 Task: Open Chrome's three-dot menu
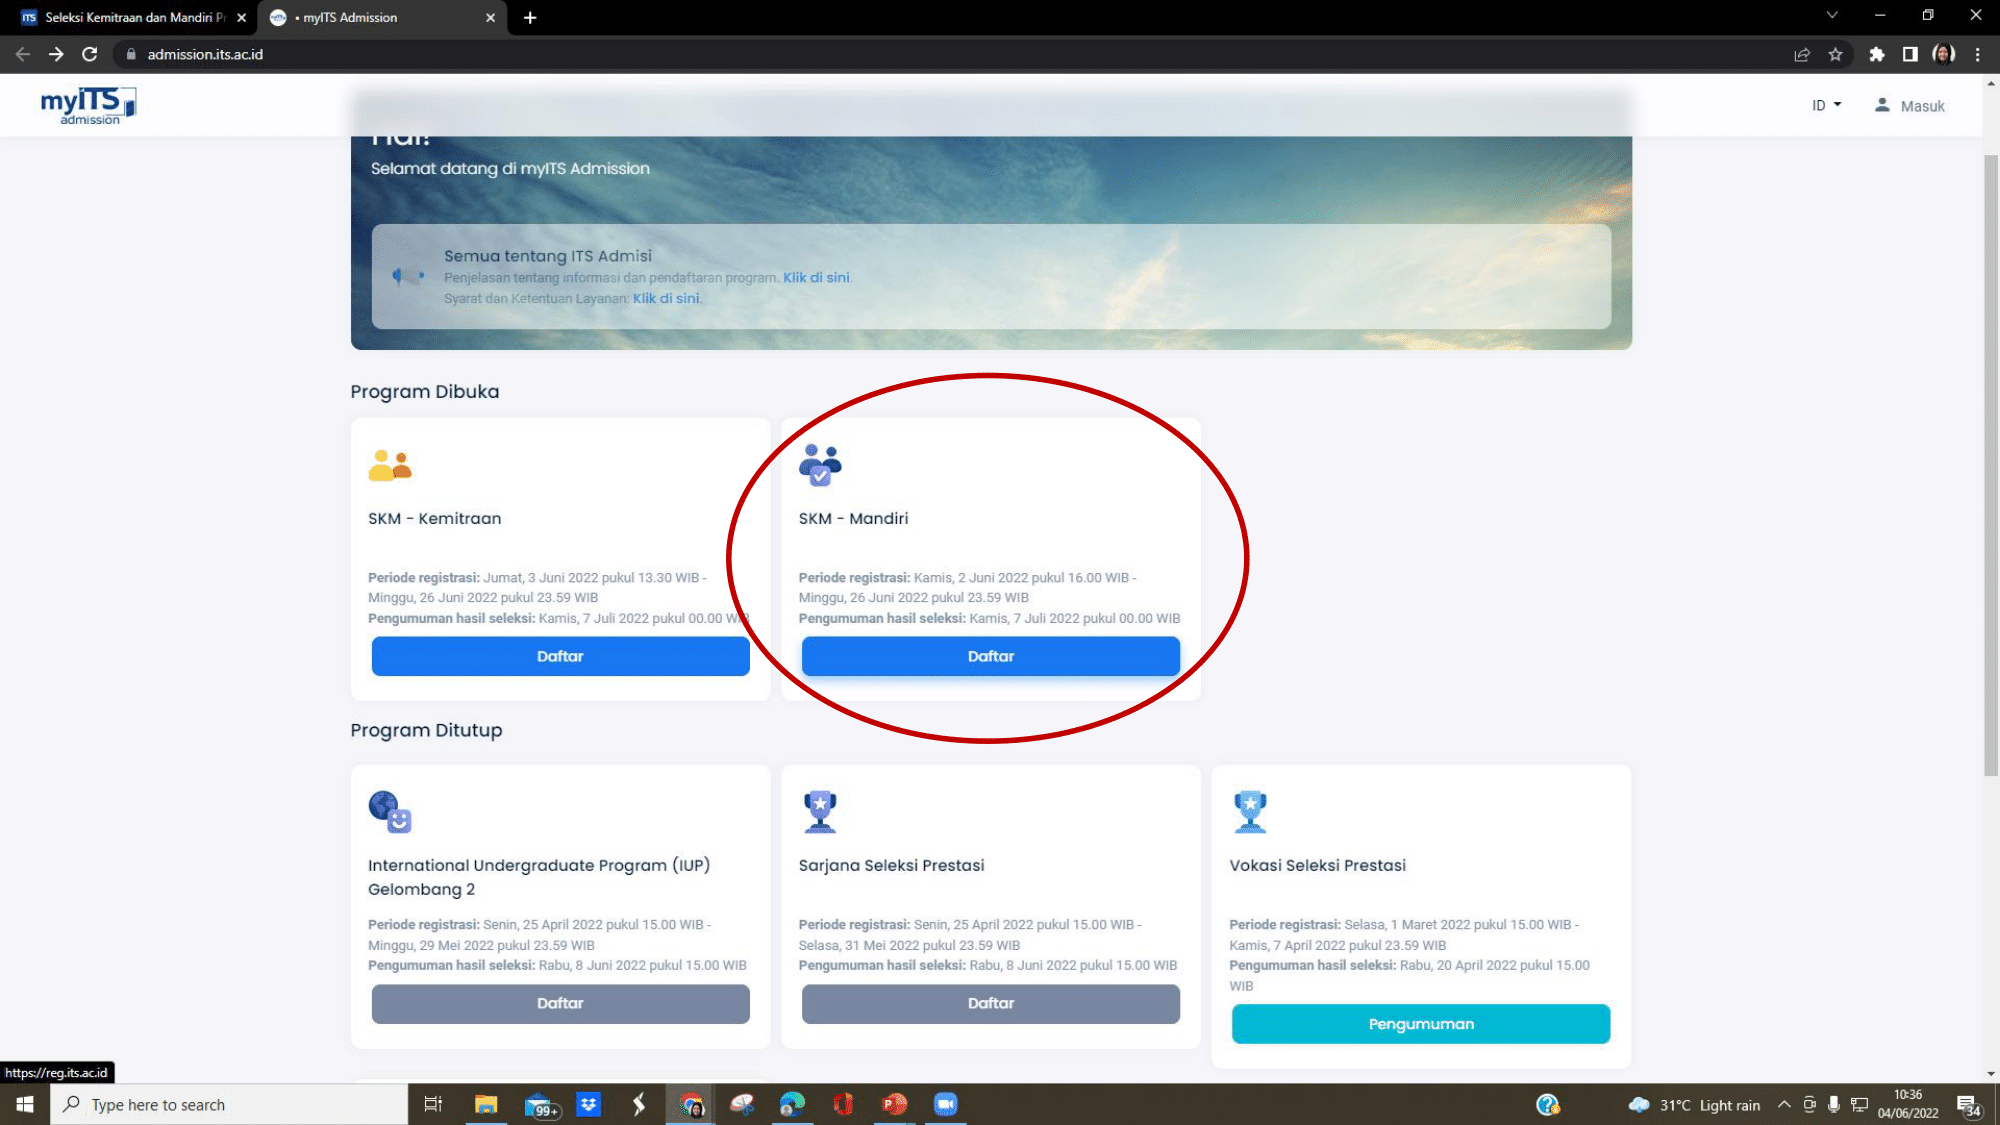click(1977, 55)
